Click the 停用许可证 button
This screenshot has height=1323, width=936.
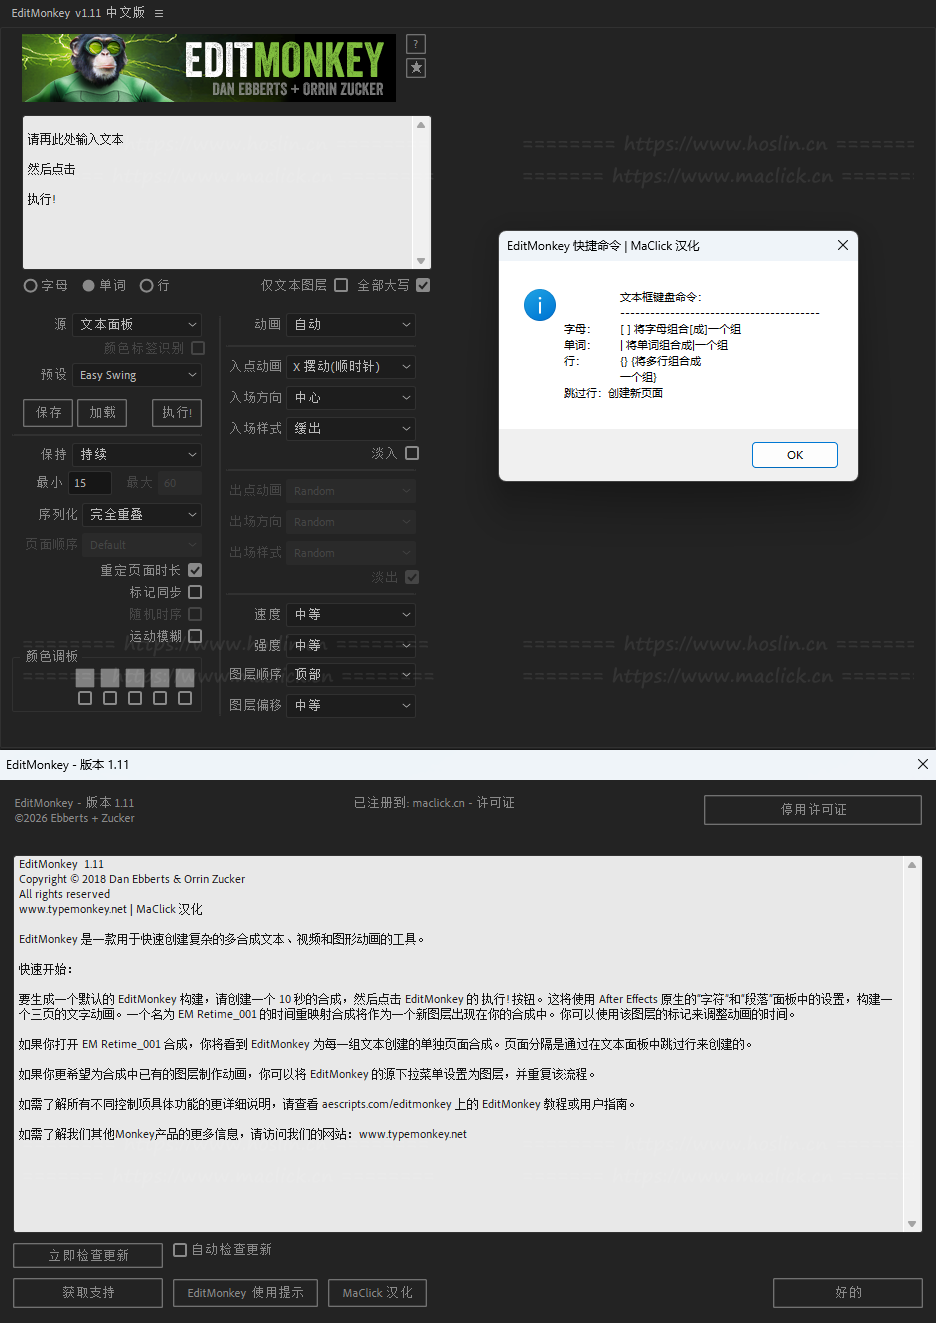click(x=812, y=810)
